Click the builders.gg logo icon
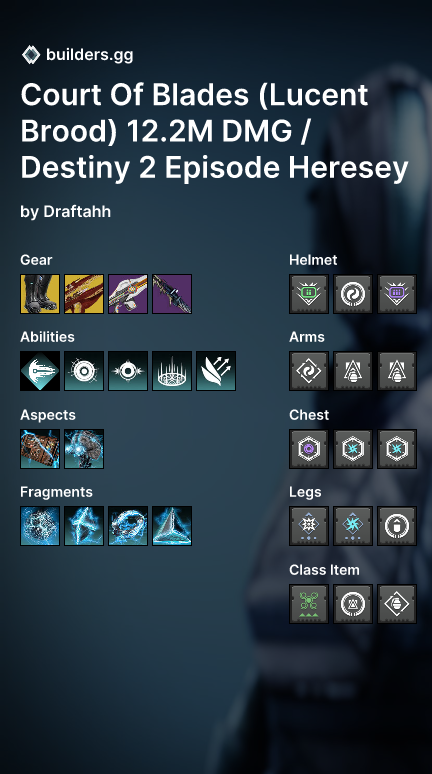 click(x=31, y=55)
